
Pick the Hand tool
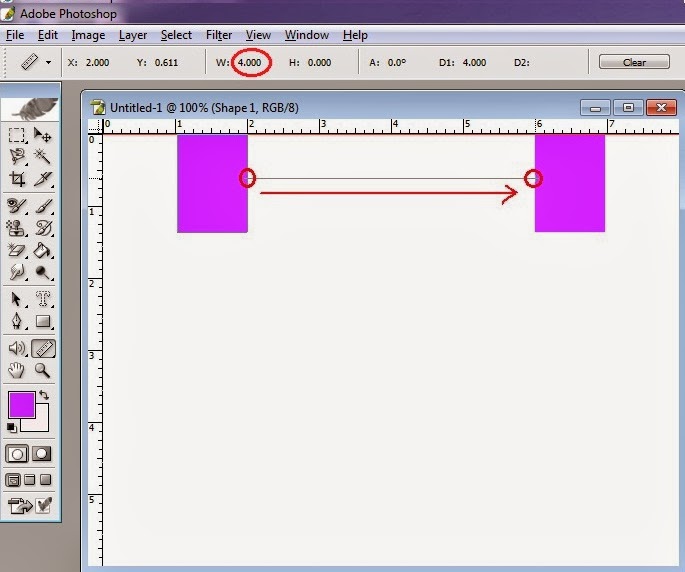click(17, 370)
